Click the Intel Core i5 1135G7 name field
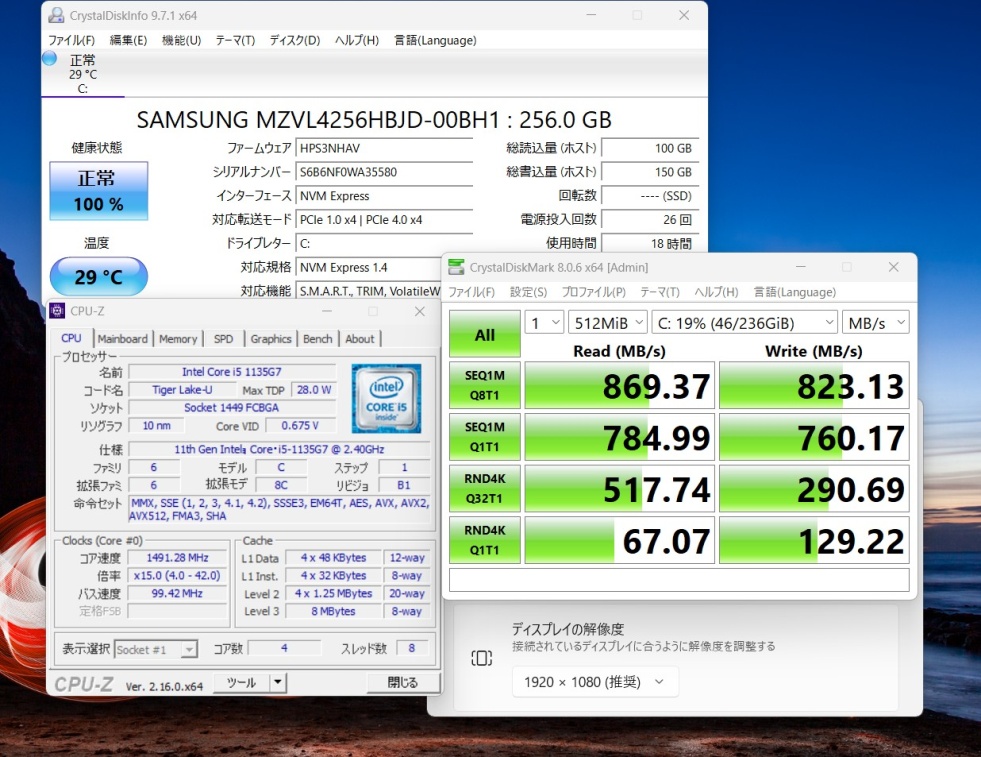This screenshot has height=757, width=981. tap(231, 372)
